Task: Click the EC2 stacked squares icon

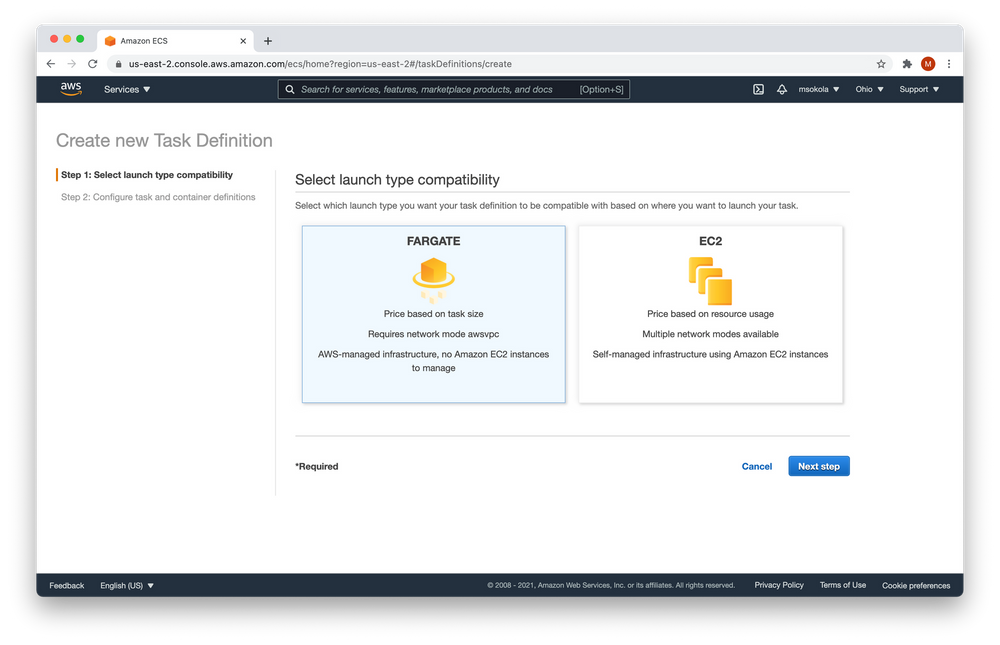Action: pyautogui.click(x=710, y=280)
